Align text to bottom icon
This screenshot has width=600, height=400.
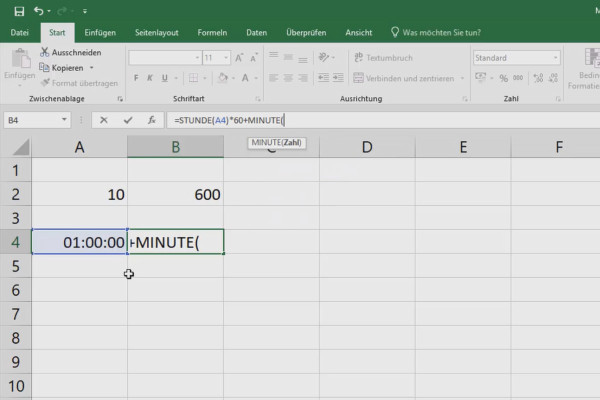coord(303,59)
